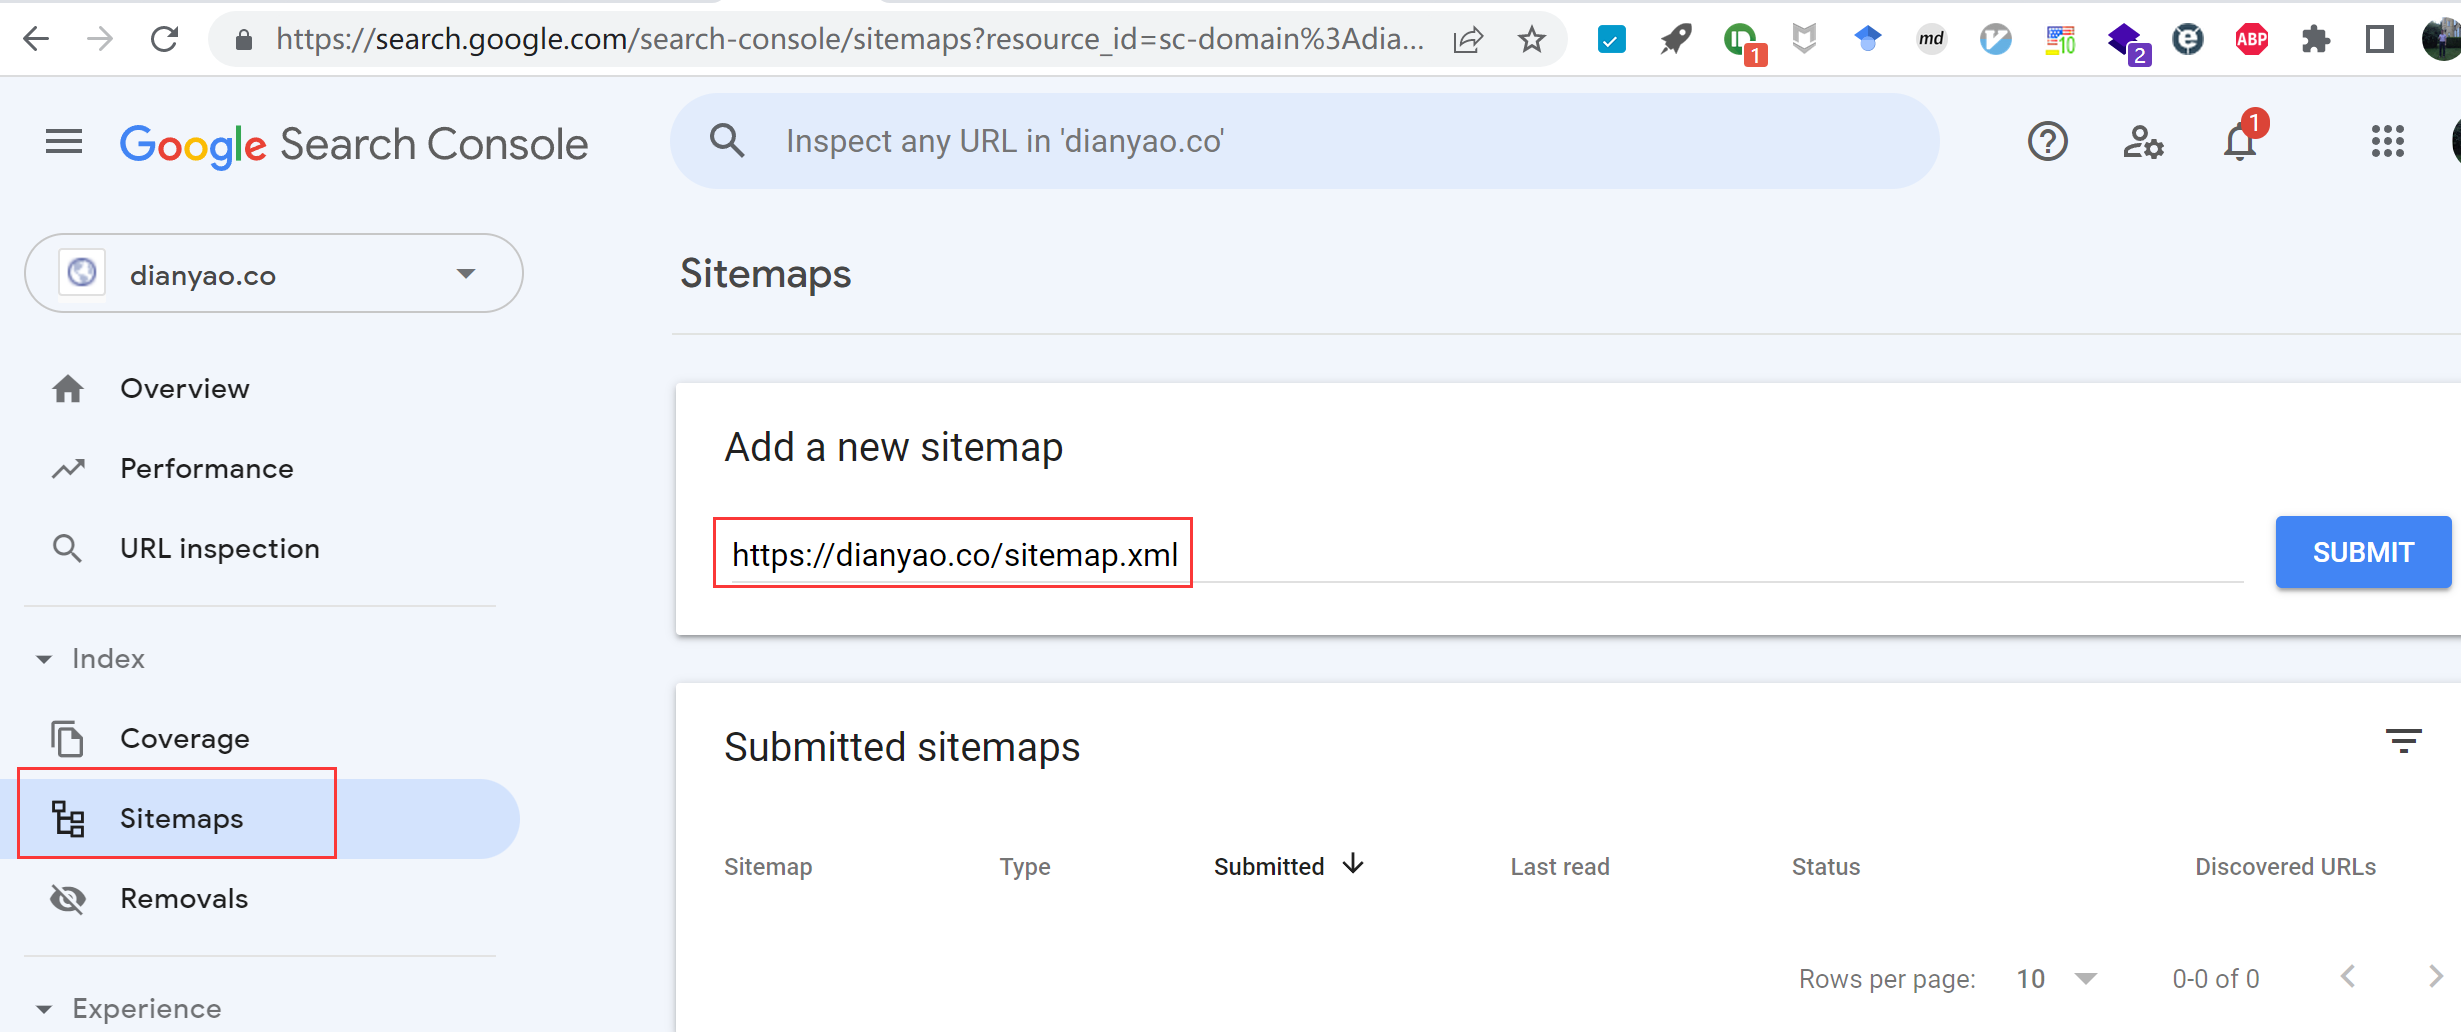The image size is (2461, 1032).
Task: Collapse the Index section chevron
Action: [43, 658]
